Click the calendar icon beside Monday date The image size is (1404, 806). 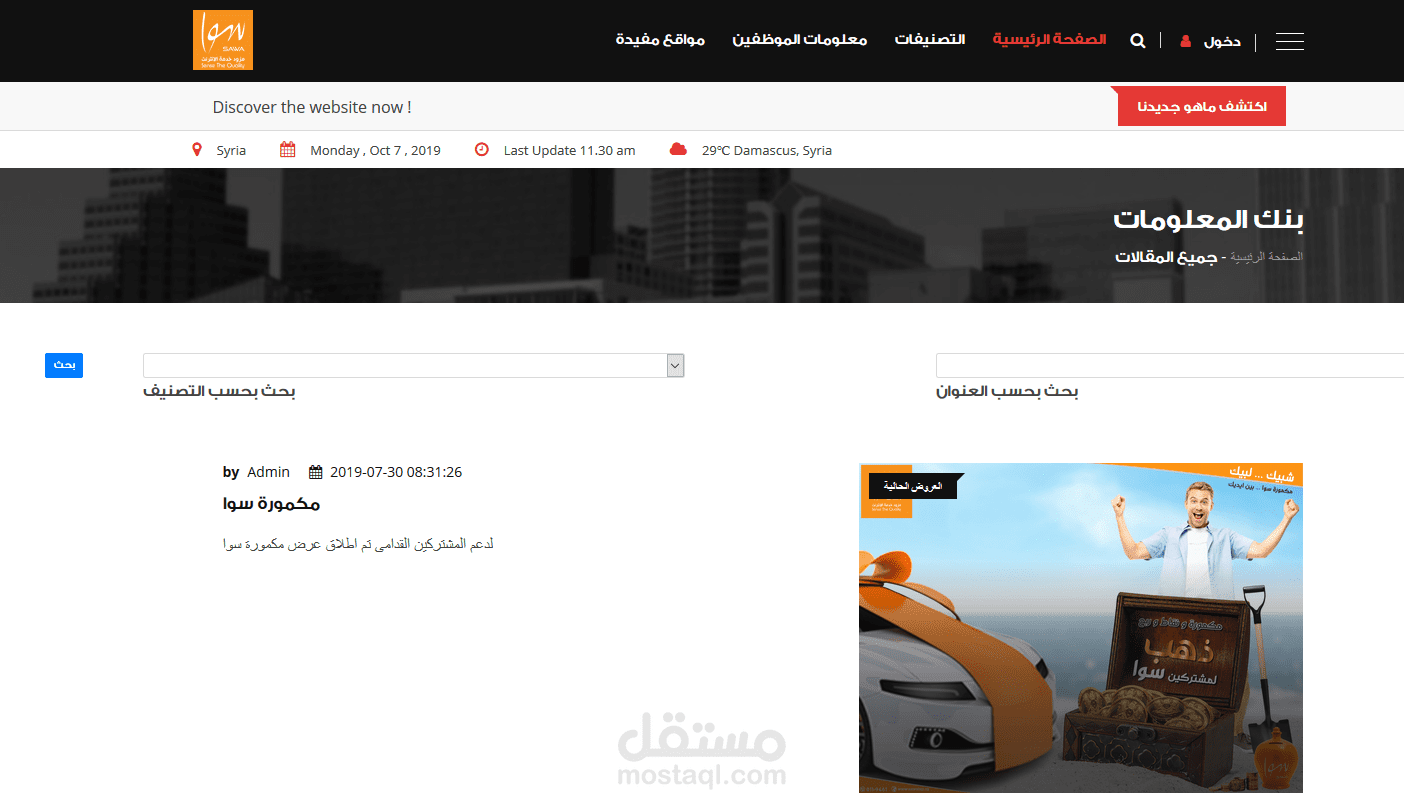pos(288,150)
